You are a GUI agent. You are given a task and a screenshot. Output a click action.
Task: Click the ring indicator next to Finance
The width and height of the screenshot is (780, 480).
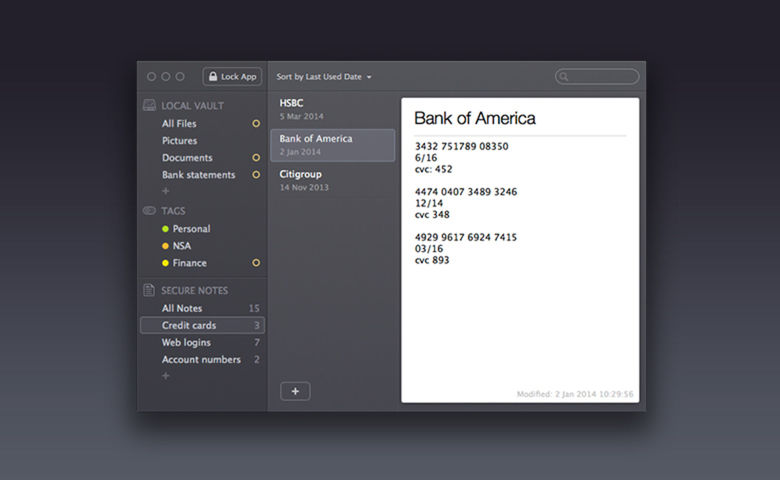point(256,263)
